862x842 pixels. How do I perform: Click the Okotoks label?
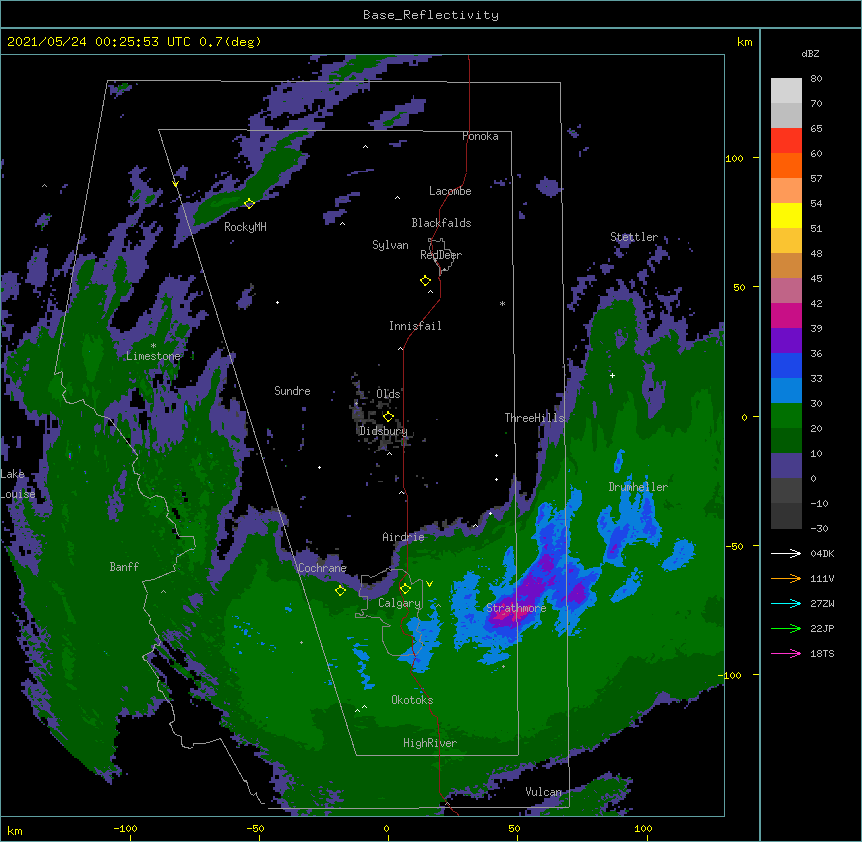pyautogui.click(x=412, y=700)
